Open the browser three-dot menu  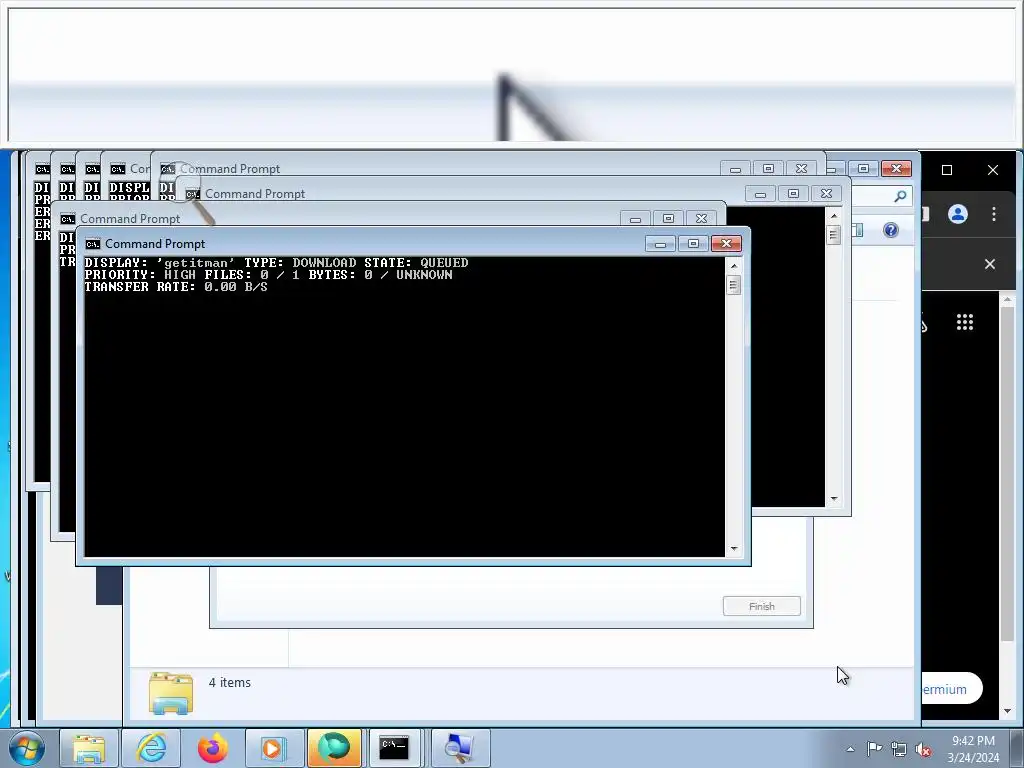pos(993,214)
